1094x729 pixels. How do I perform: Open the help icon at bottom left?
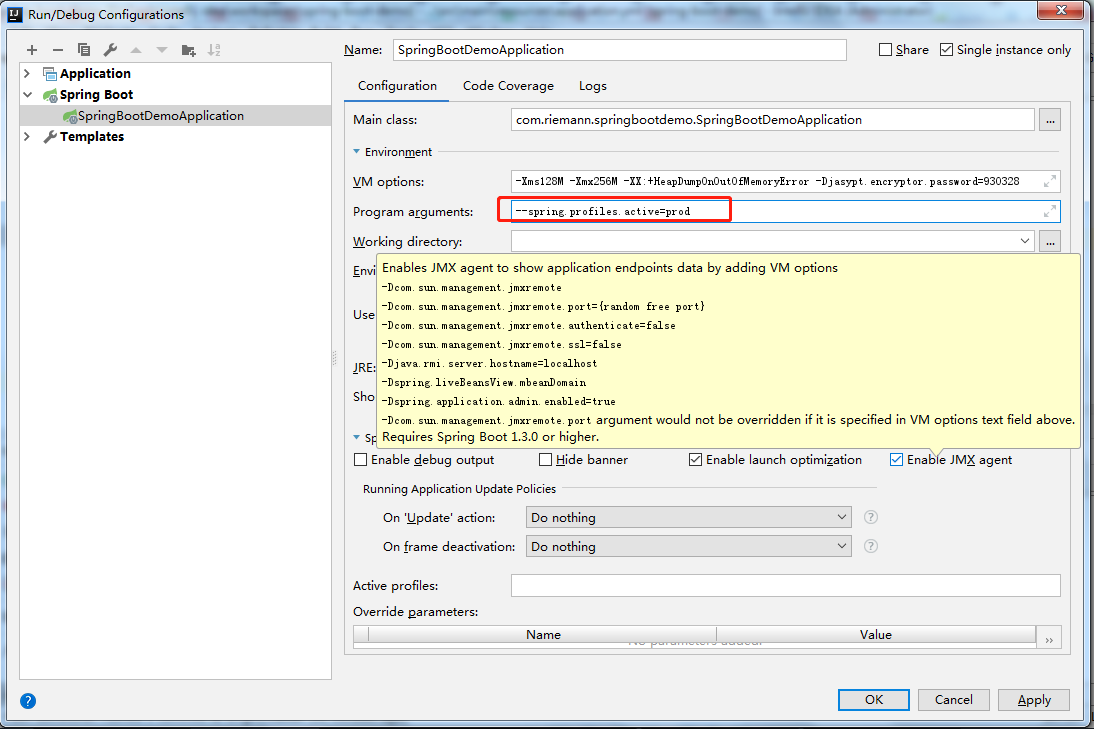pyautogui.click(x=27, y=701)
